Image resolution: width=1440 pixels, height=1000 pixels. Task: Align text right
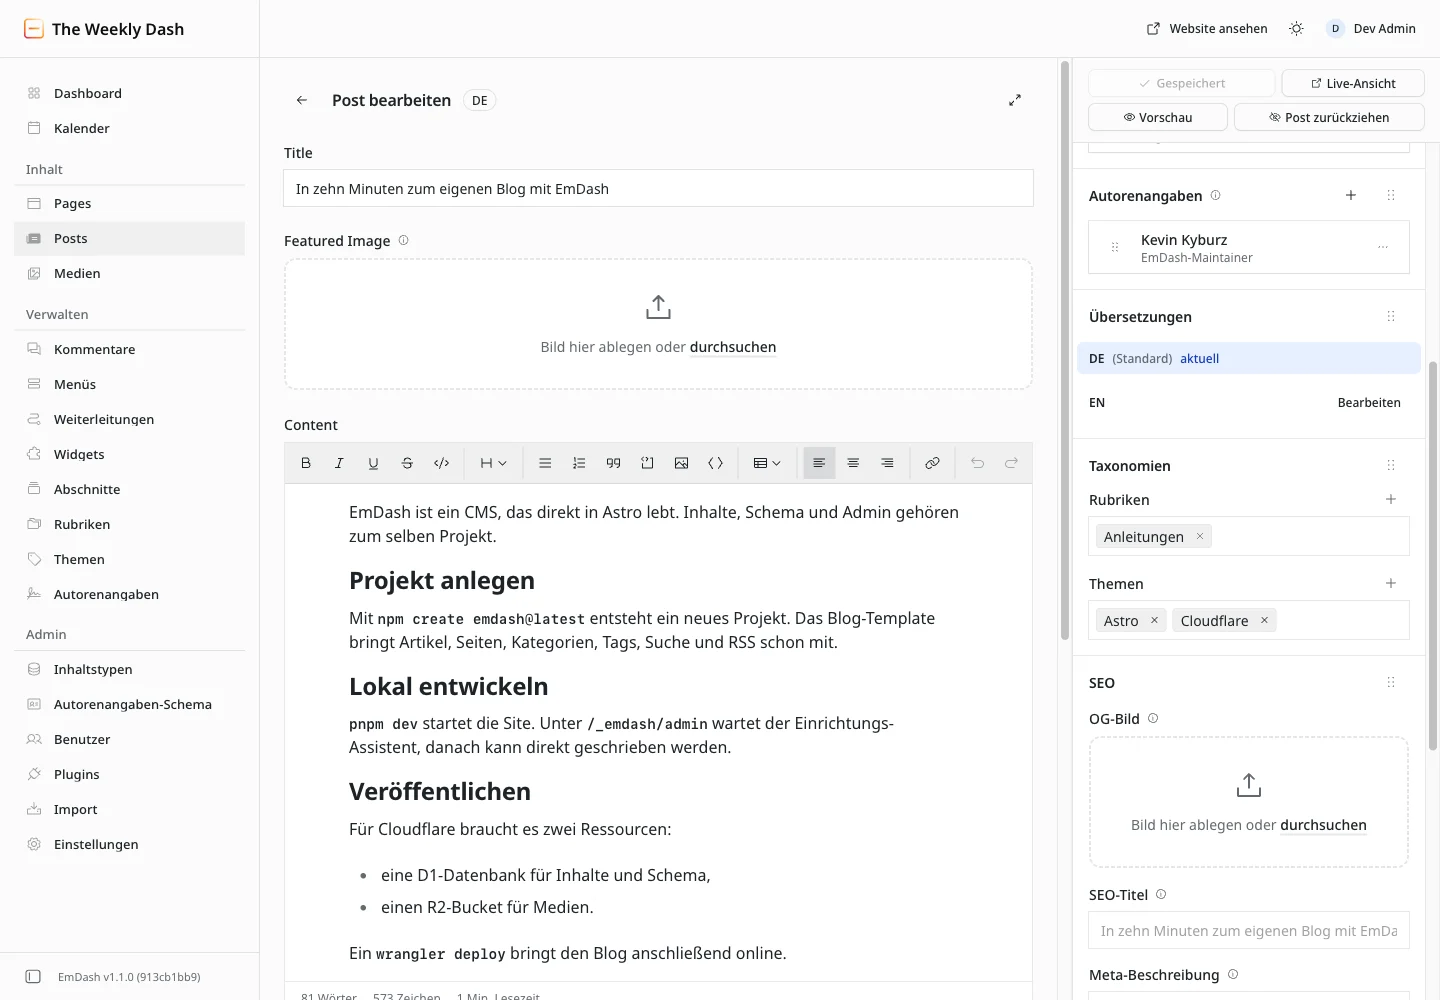(887, 463)
